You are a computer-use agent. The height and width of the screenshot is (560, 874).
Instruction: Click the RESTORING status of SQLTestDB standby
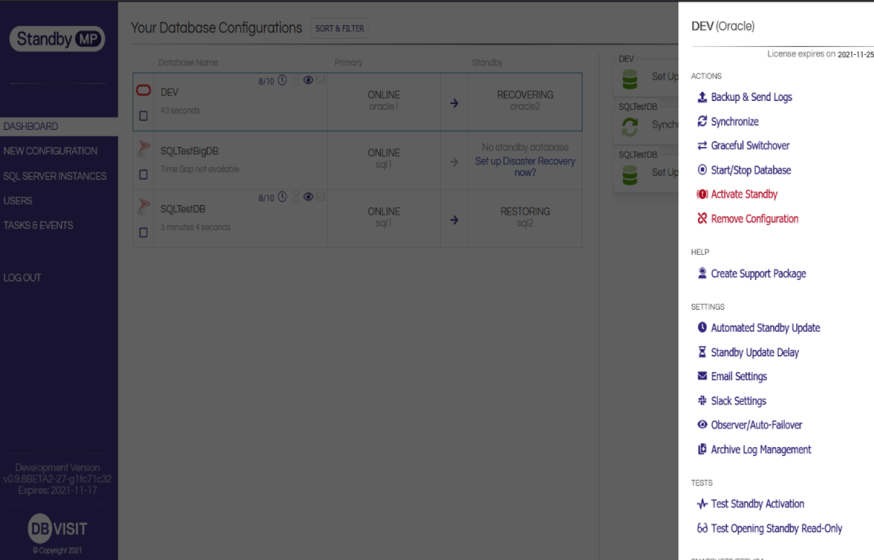coord(525,211)
